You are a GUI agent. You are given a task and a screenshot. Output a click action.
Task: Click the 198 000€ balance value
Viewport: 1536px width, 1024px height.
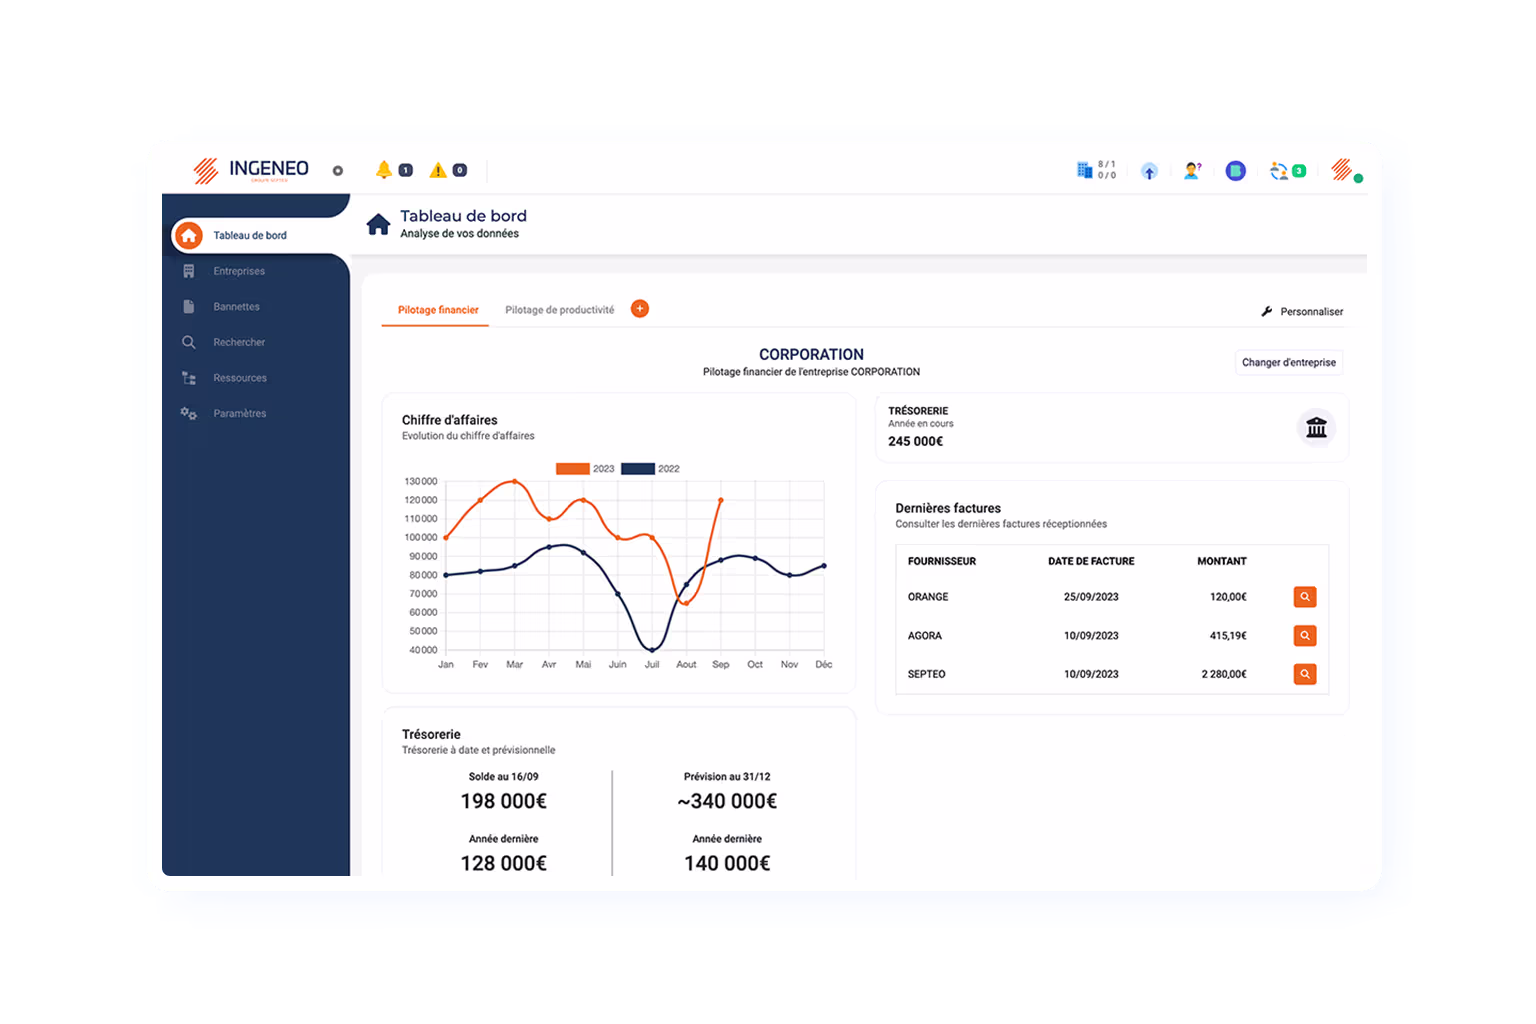point(504,801)
